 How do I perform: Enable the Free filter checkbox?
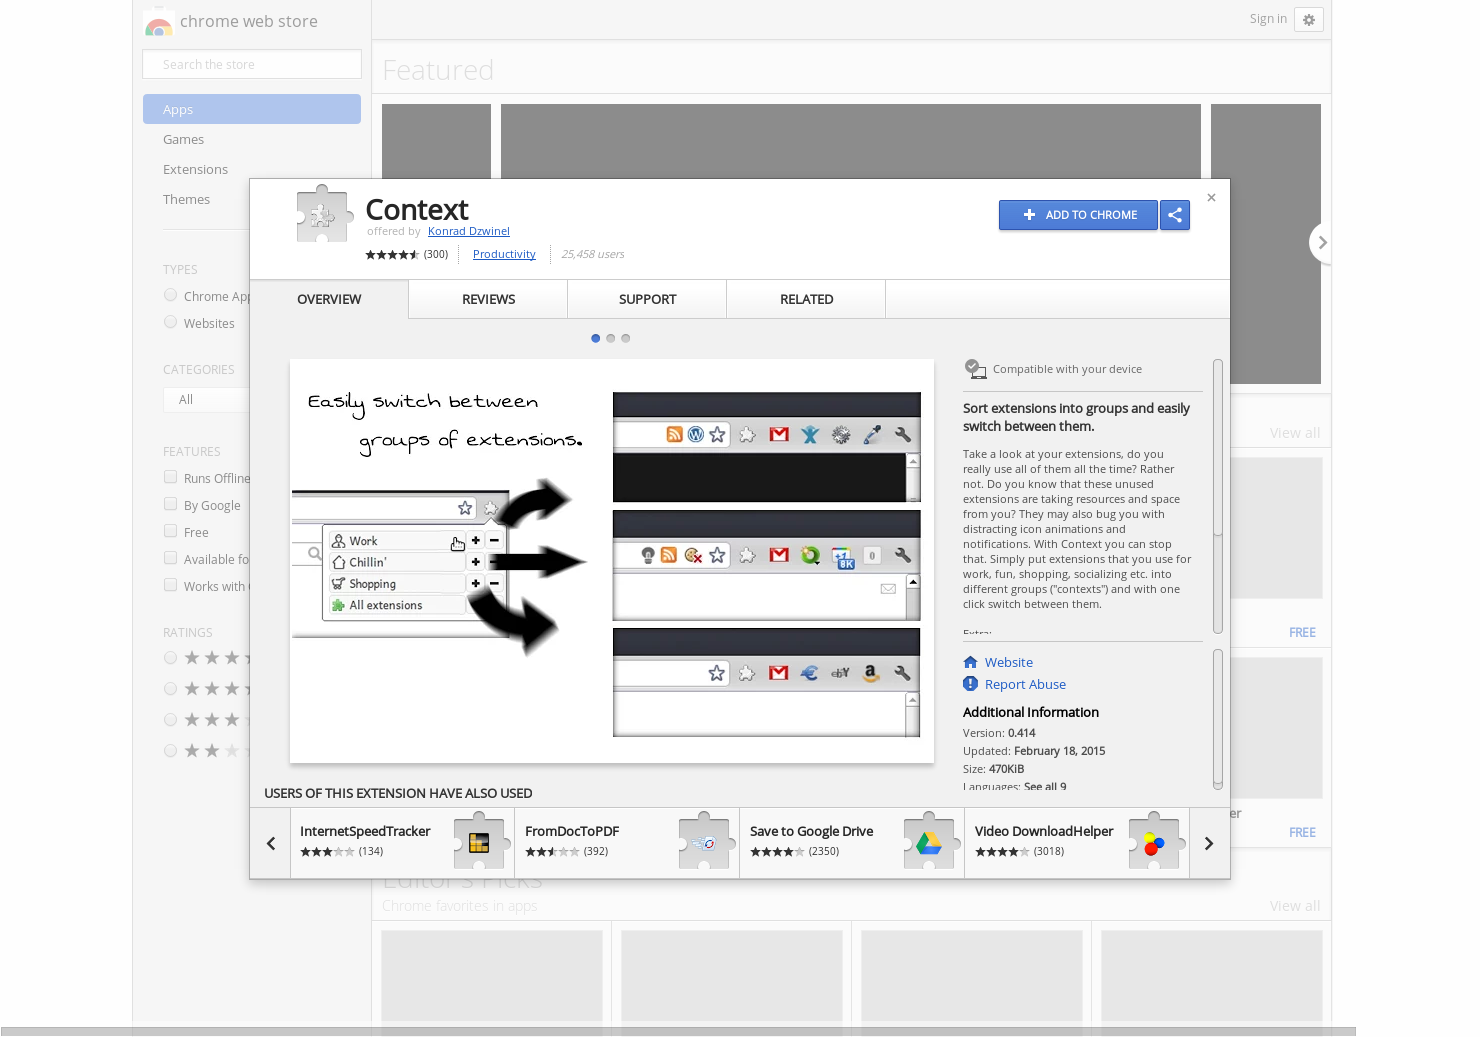pos(170,531)
